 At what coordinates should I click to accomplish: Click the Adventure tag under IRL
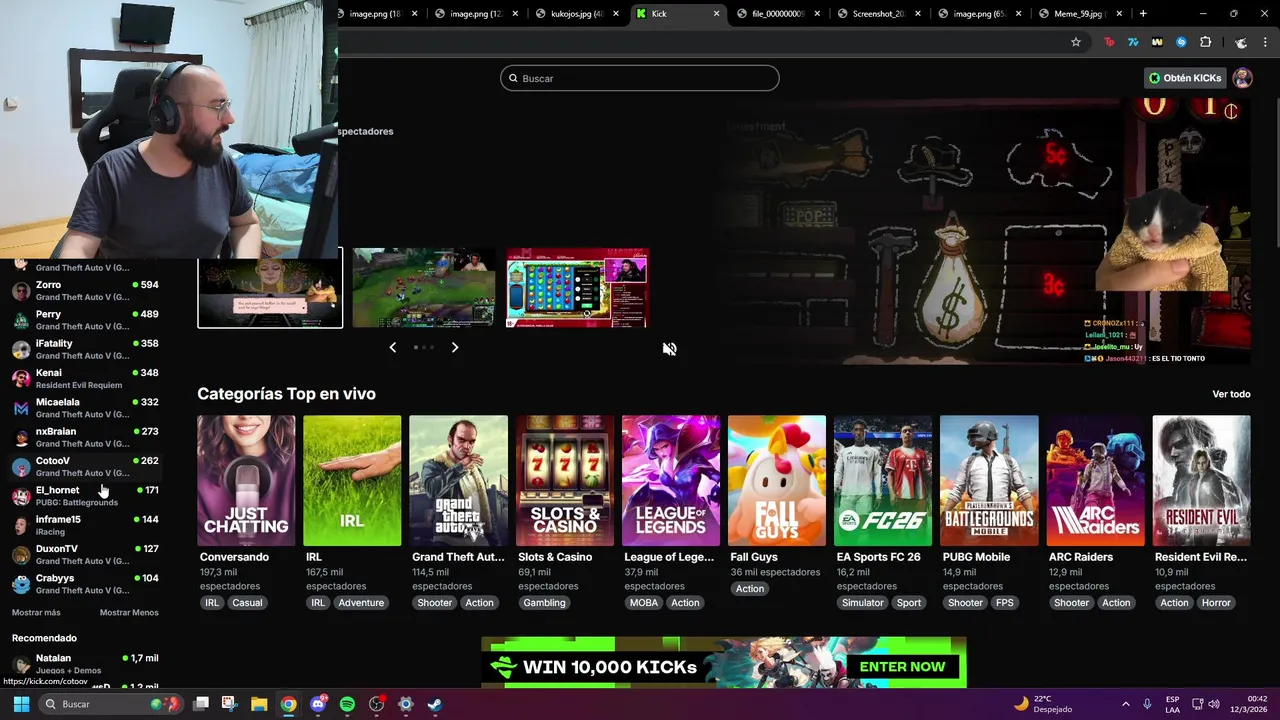[x=361, y=603]
